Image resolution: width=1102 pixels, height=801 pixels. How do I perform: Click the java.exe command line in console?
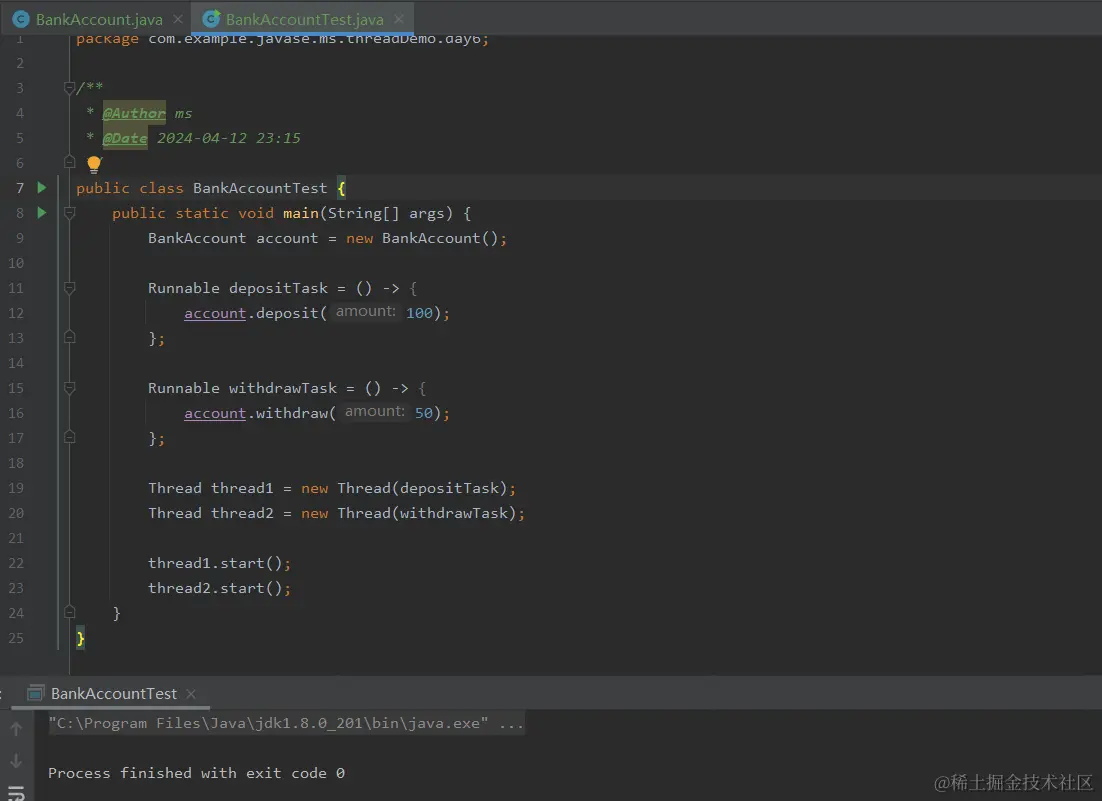[x=286, y=723]
